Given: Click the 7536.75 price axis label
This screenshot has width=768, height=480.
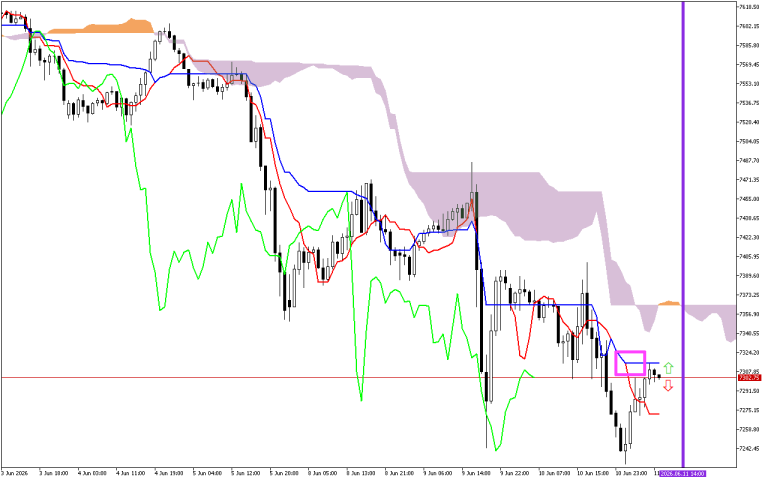Looking at the screenshot, I should pos(749,103).
